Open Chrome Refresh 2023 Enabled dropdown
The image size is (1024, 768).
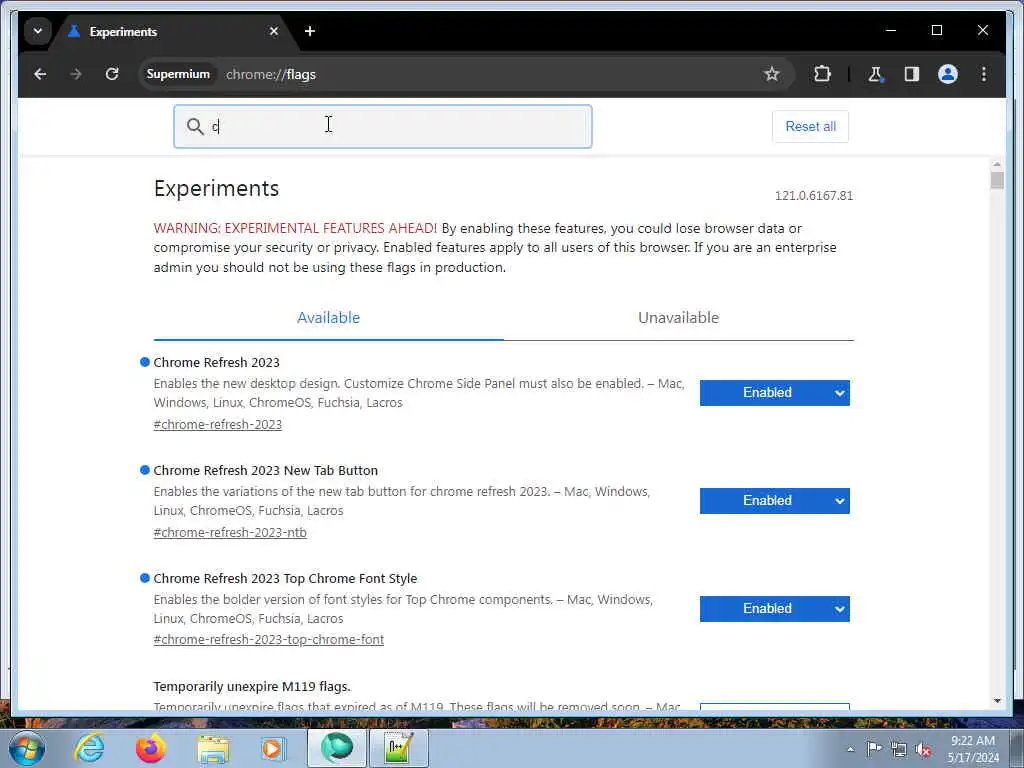[775, 392]
